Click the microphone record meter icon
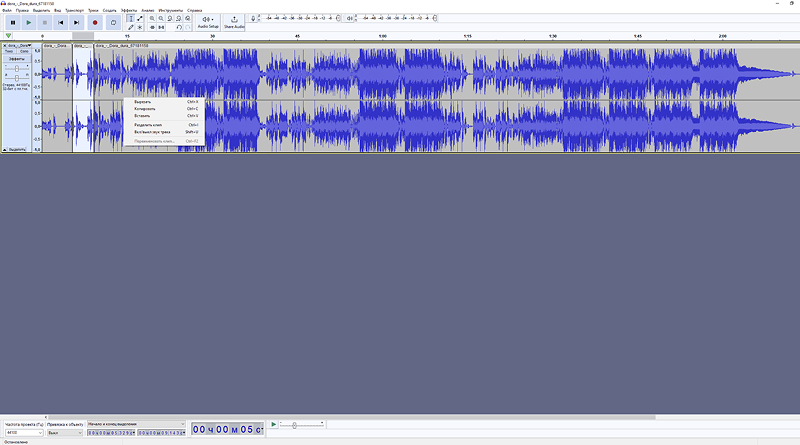The width and height of the screenshot is (800, 445). tap(253, 18)
